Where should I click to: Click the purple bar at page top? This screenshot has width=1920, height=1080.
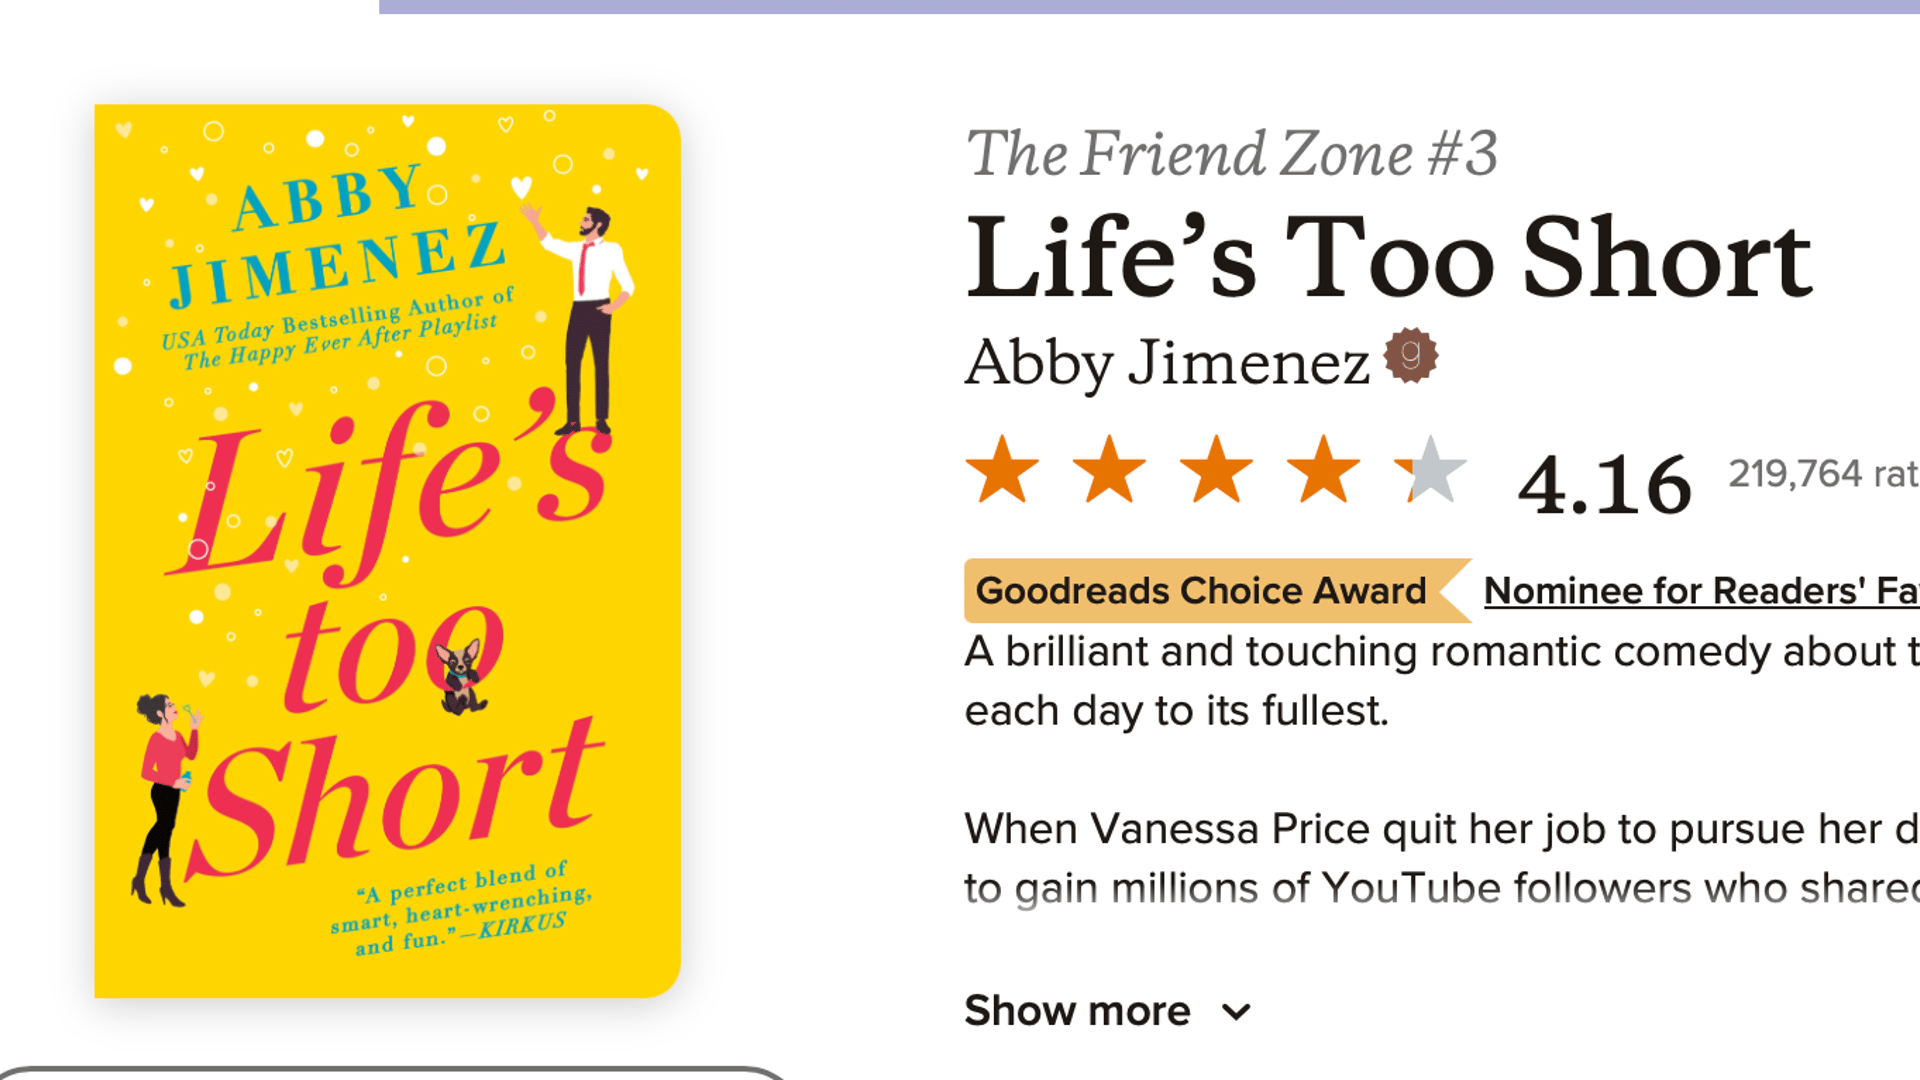1148,6
